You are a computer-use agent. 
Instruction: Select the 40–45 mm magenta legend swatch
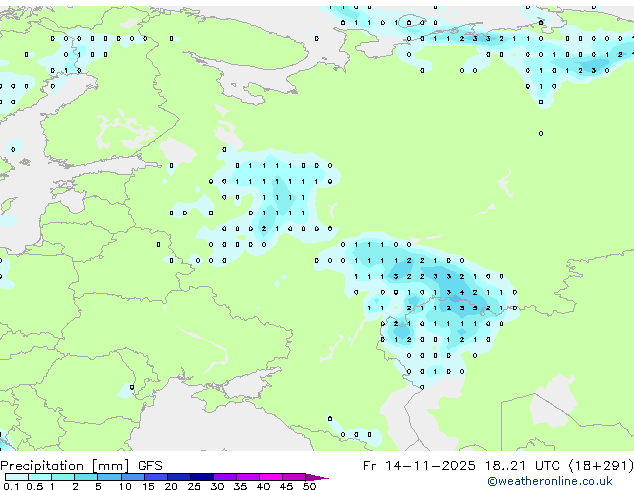[271, 477]
